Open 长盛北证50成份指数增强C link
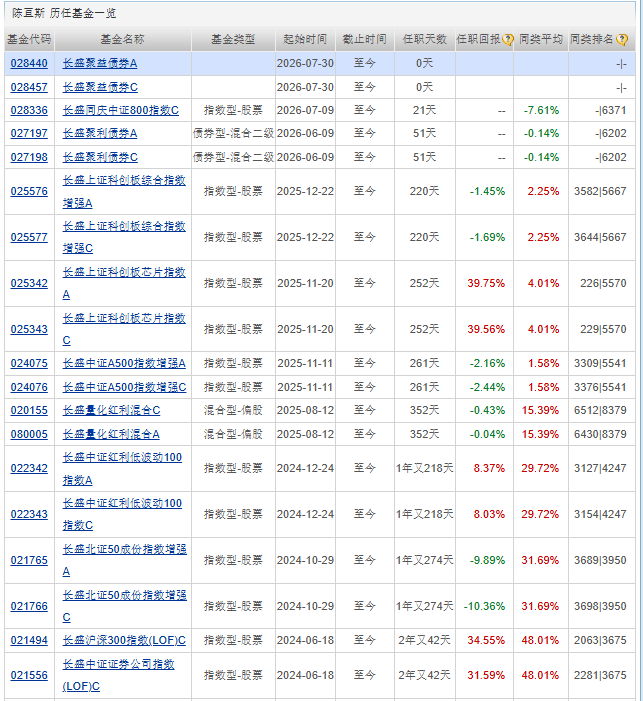643x701 pixels. click(x=125, y=607)
